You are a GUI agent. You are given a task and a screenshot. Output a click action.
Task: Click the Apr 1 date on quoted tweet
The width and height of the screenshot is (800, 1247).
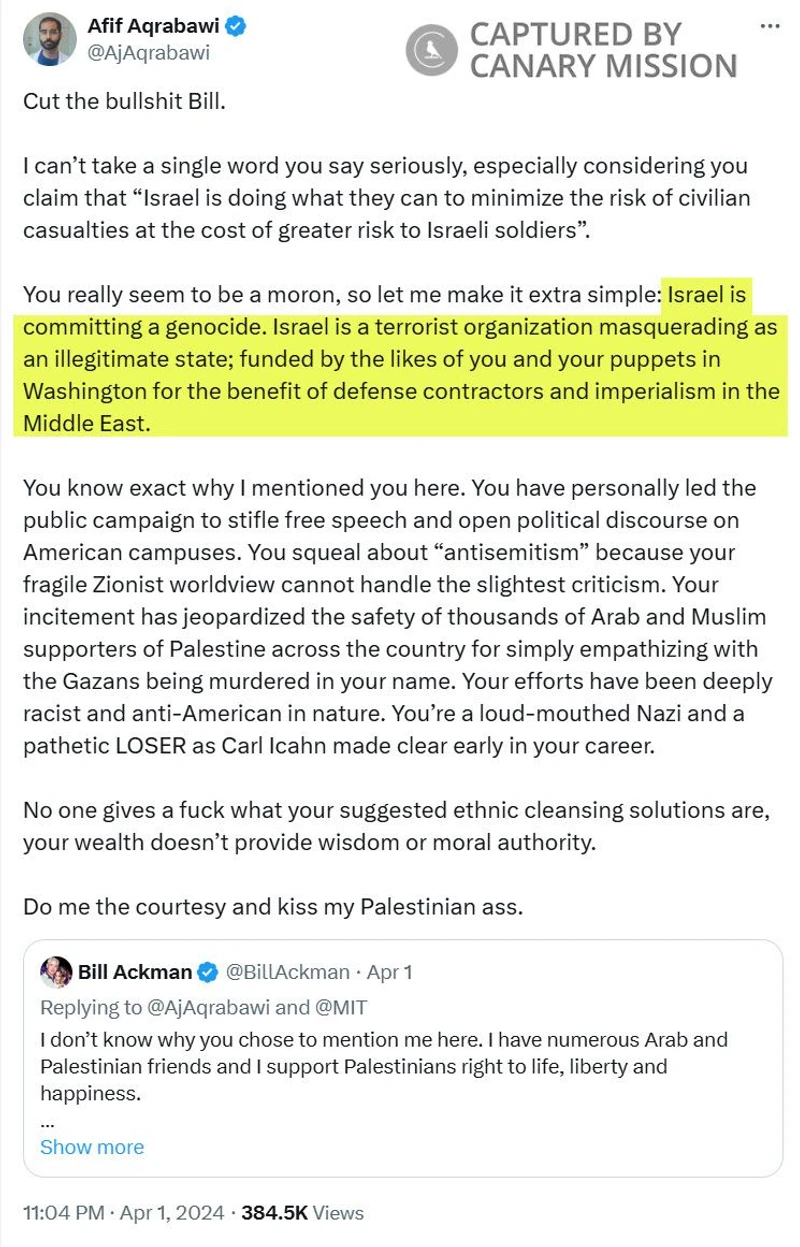pyautogui.click(x=390, y=972)
